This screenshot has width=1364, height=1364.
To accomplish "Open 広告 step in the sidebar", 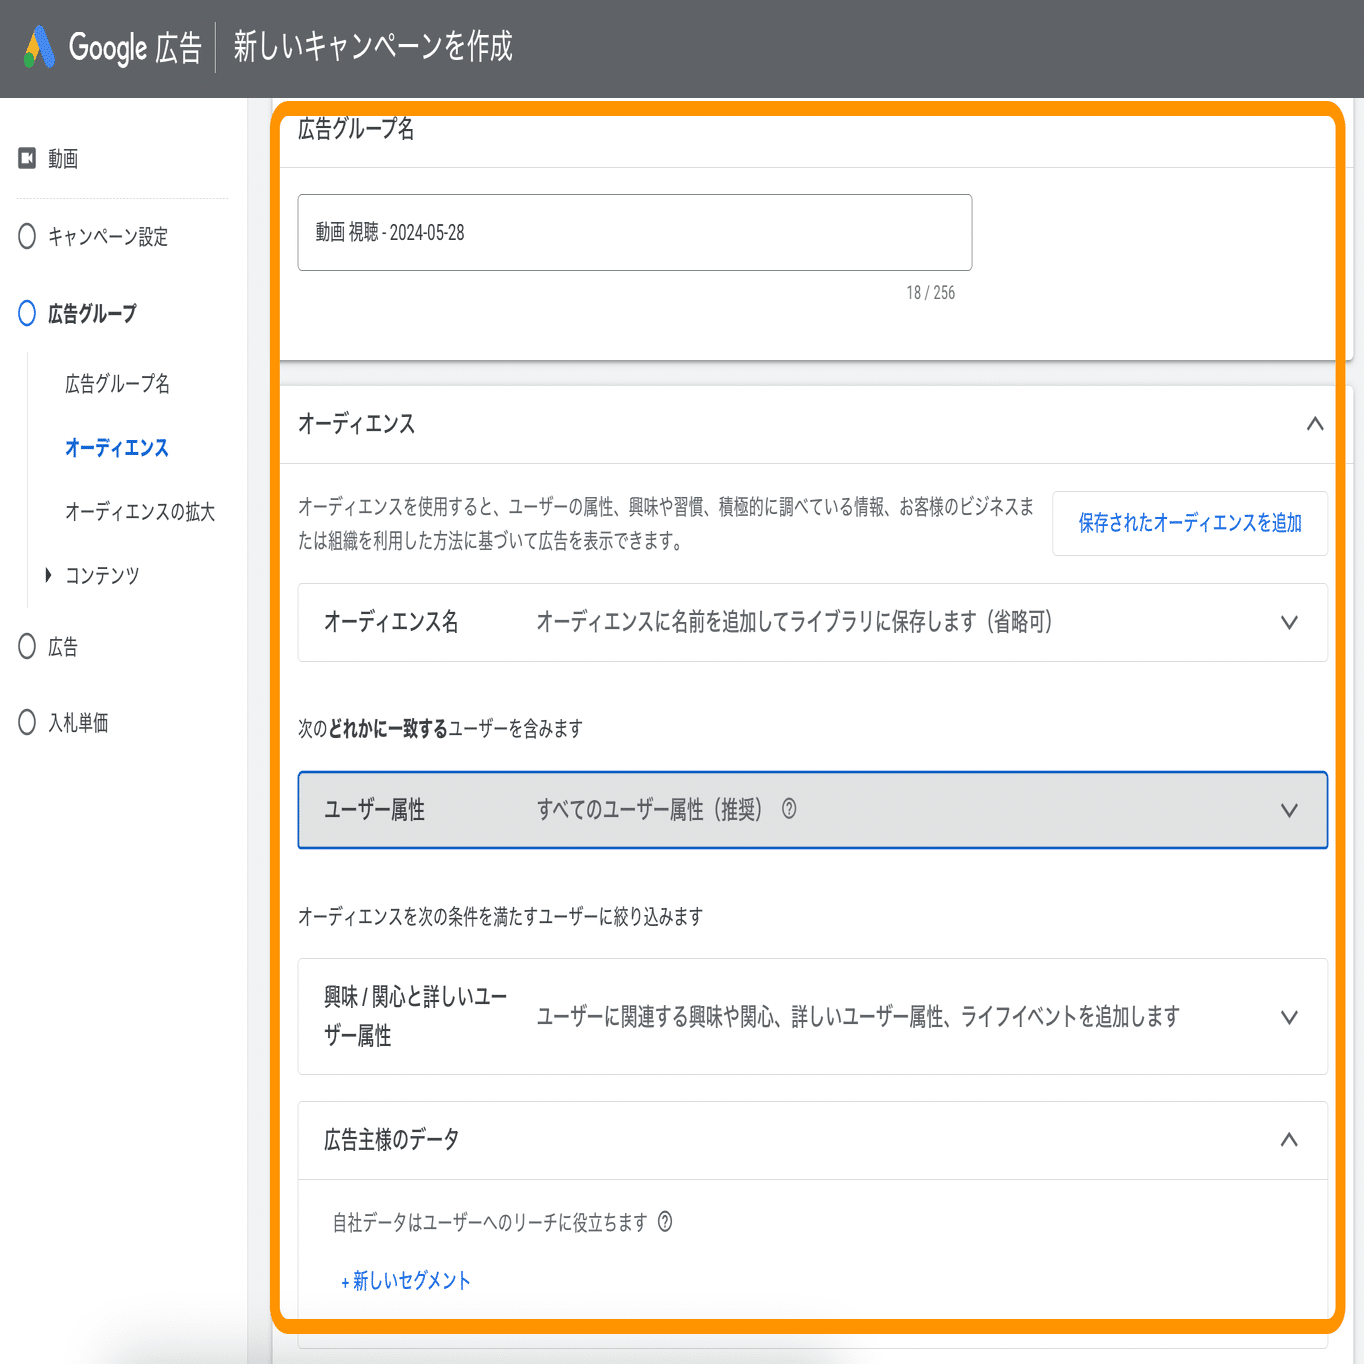I will (x=63, y=647).
